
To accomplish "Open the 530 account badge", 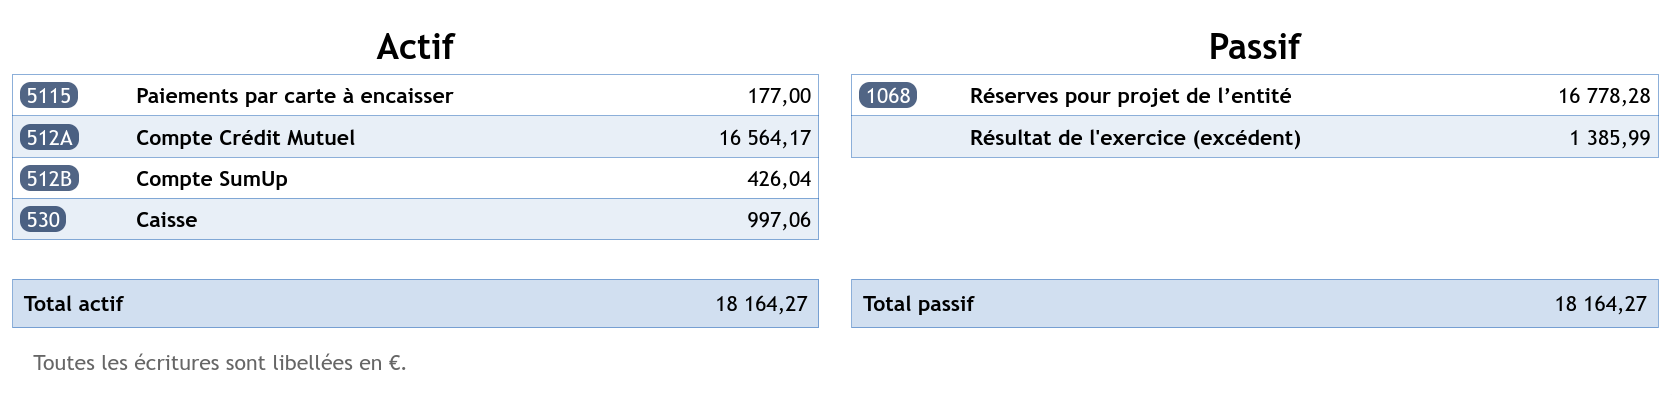I will tap(43, 220).
